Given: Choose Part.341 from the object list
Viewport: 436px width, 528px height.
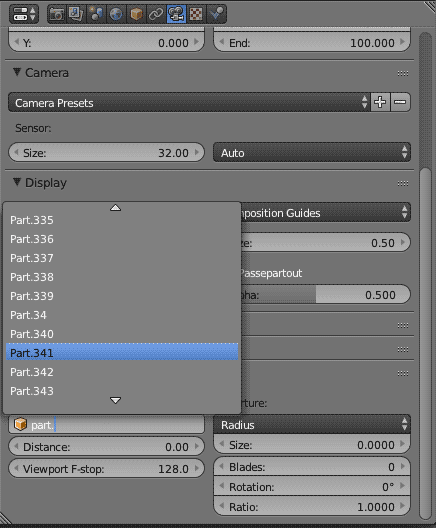Looking at the screenshot, I should pos(122,353).
